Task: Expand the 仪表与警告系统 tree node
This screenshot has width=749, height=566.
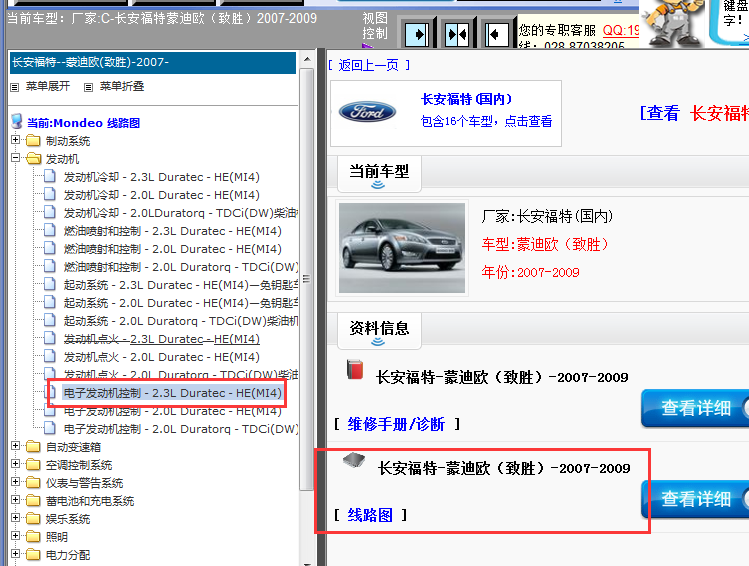Action: 15,481
